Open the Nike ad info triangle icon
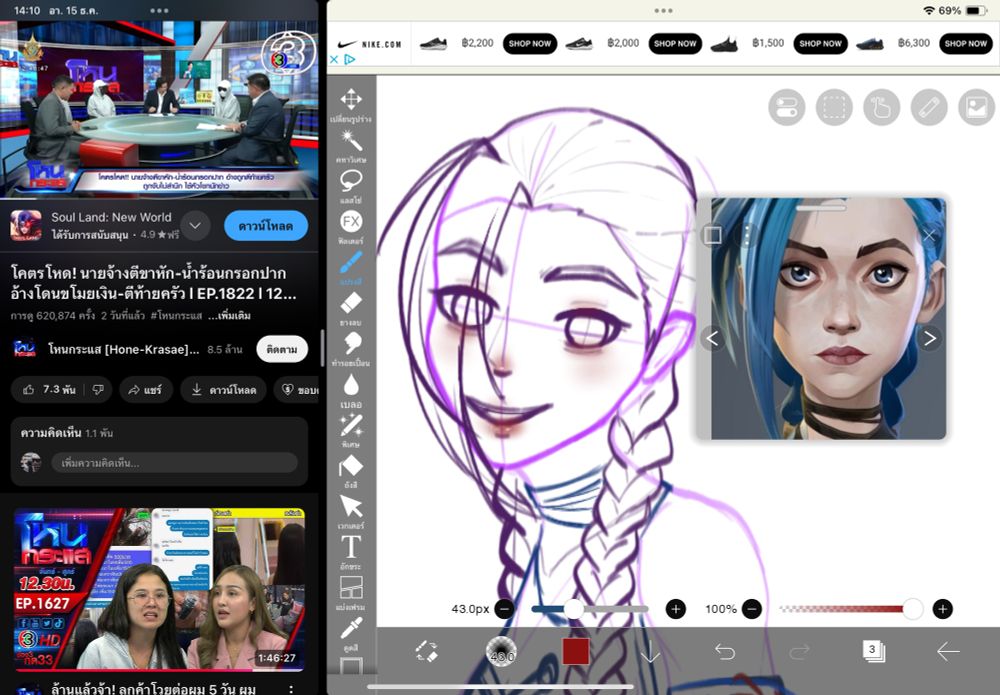This screenshot has width=1000, height=695. (349, 59)
